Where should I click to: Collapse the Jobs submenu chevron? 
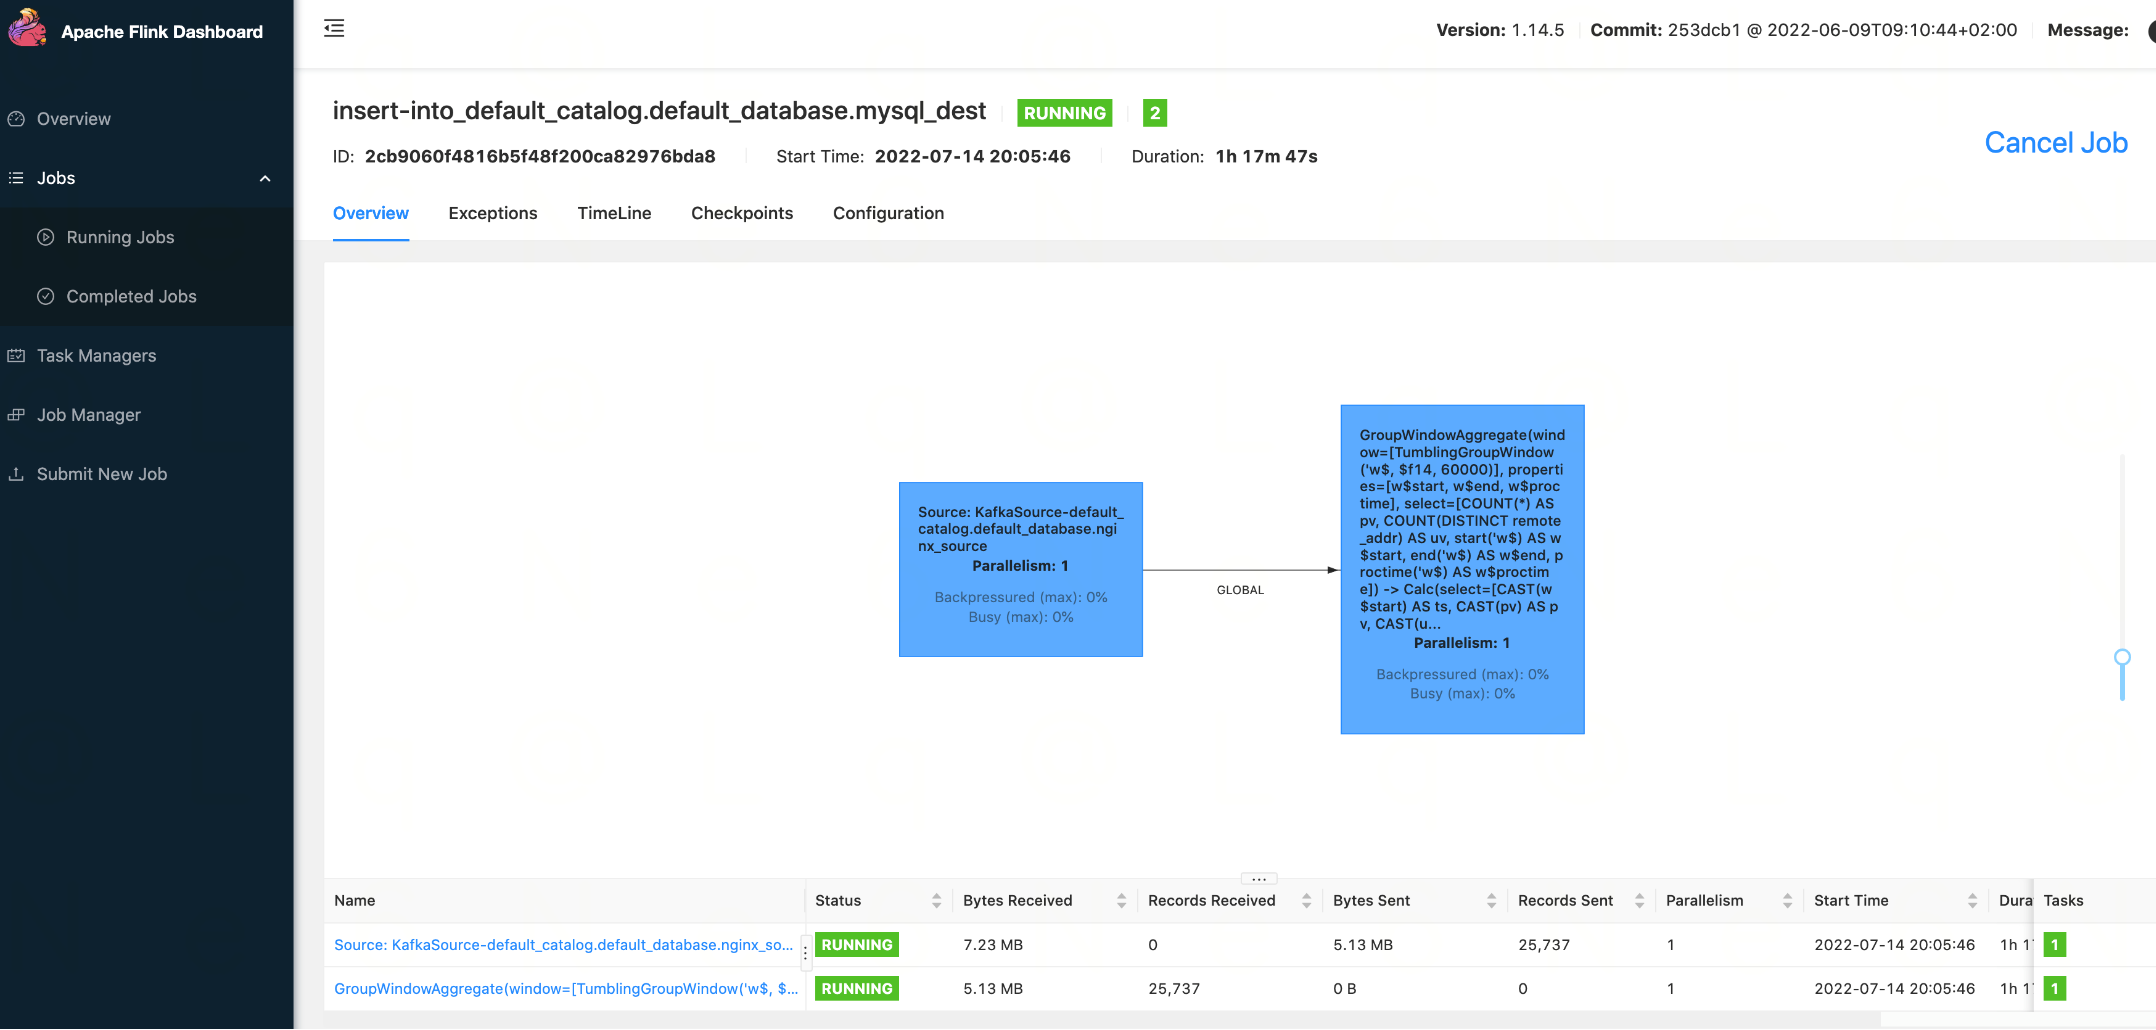pos(265,179)
